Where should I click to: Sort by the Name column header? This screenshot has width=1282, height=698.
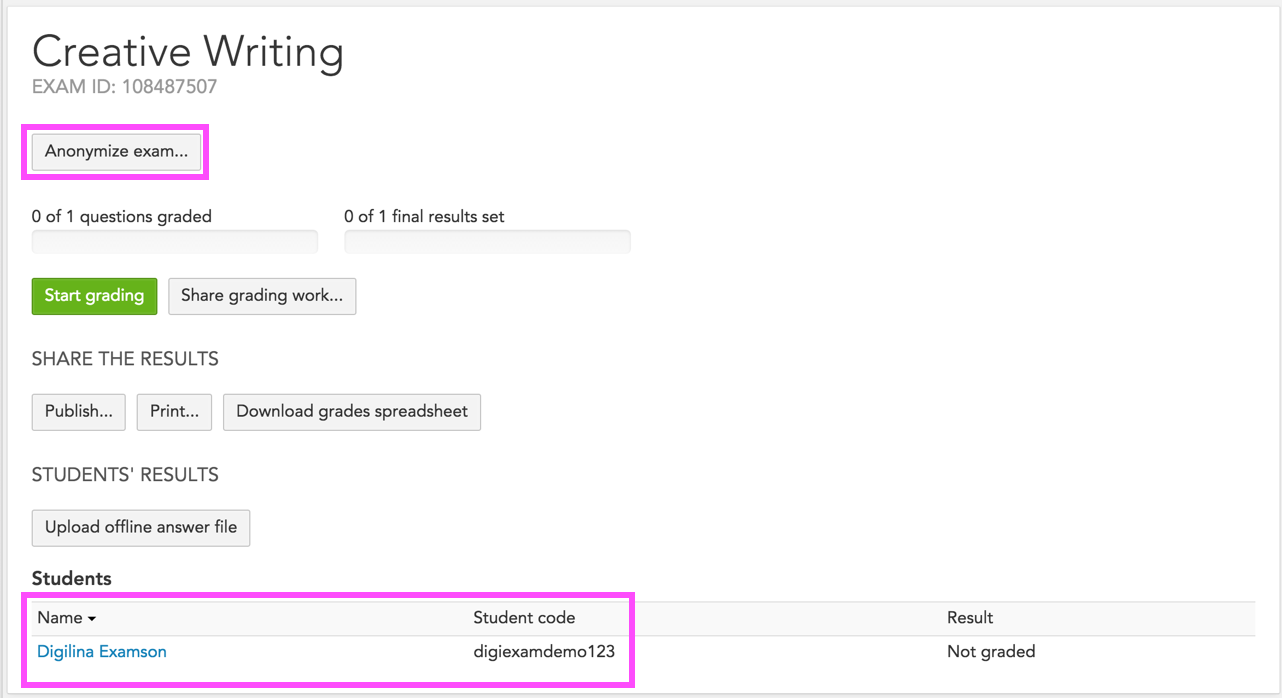(x=59, y=619)
